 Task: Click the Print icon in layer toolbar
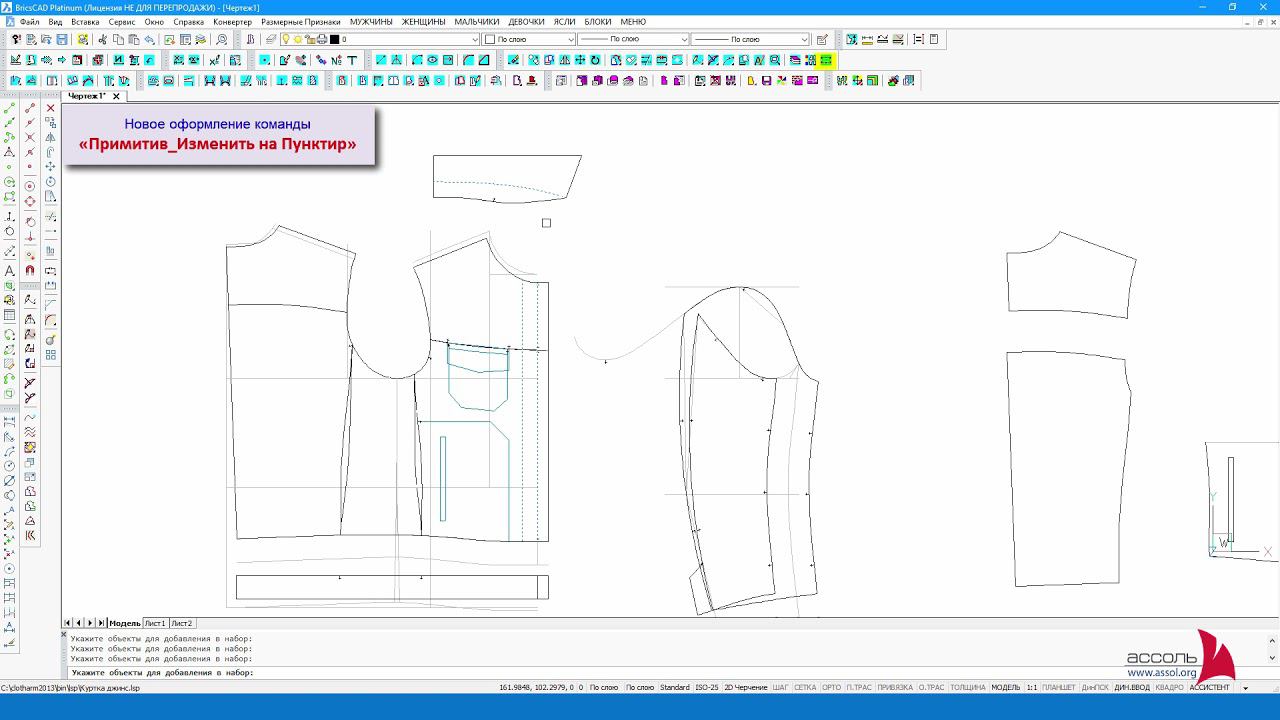click(x=322, y=40)
